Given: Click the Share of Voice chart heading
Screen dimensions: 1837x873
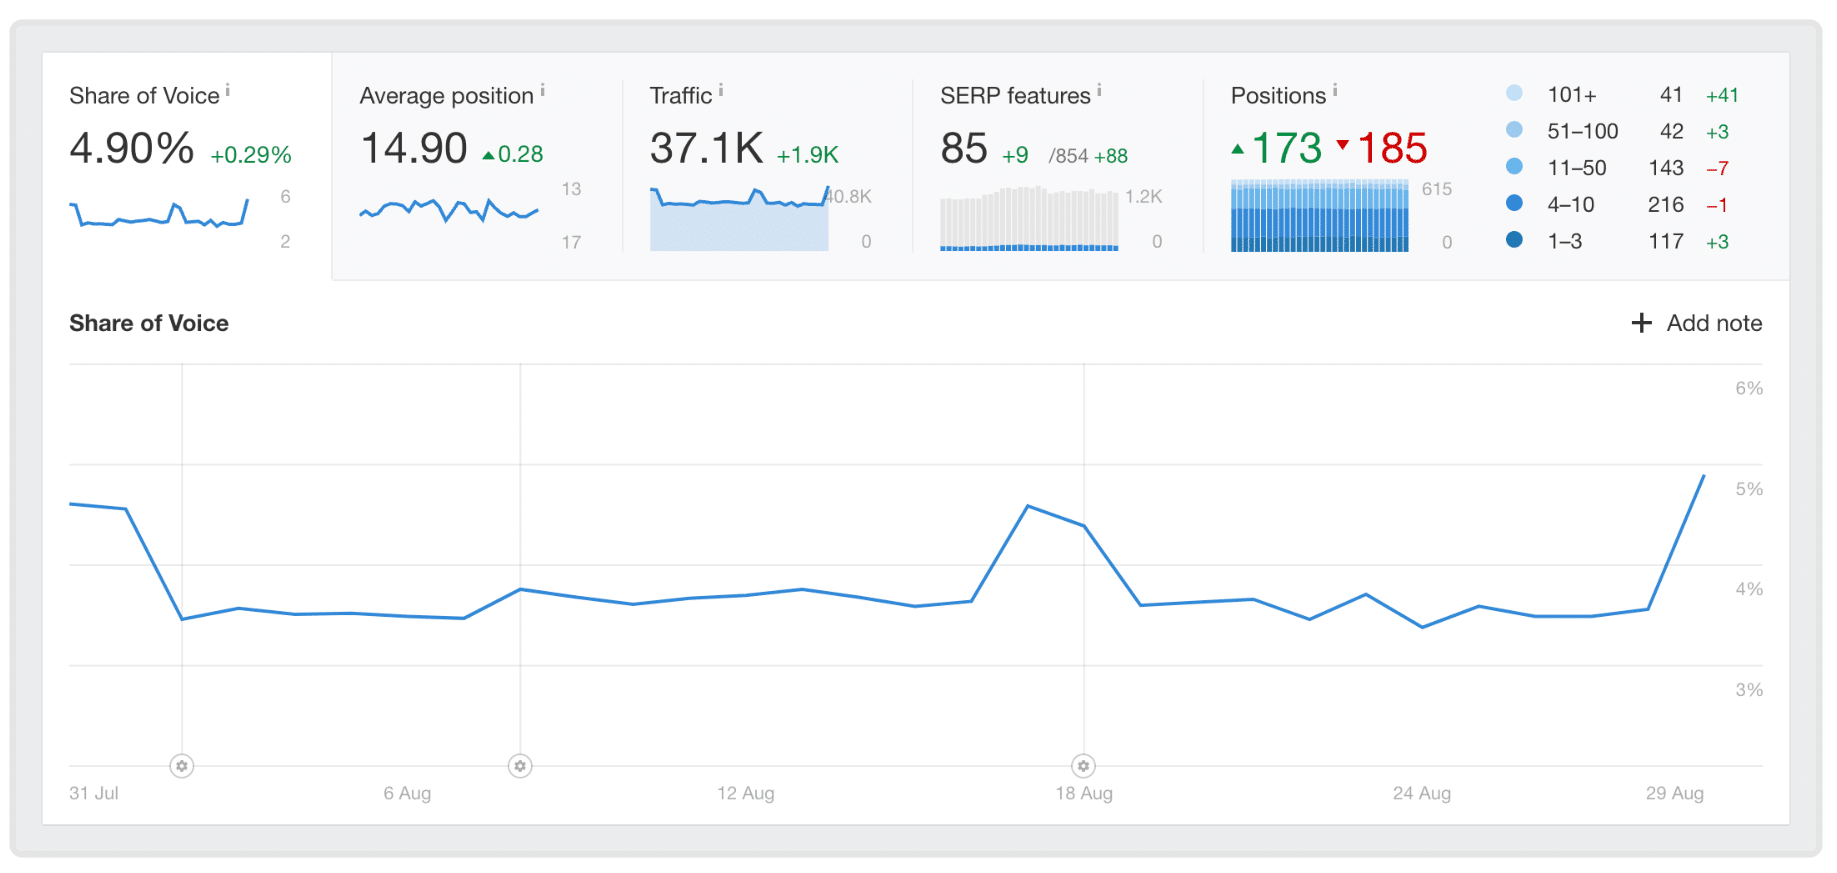Looking at the screenshot, I should click(x=149, y=323).
